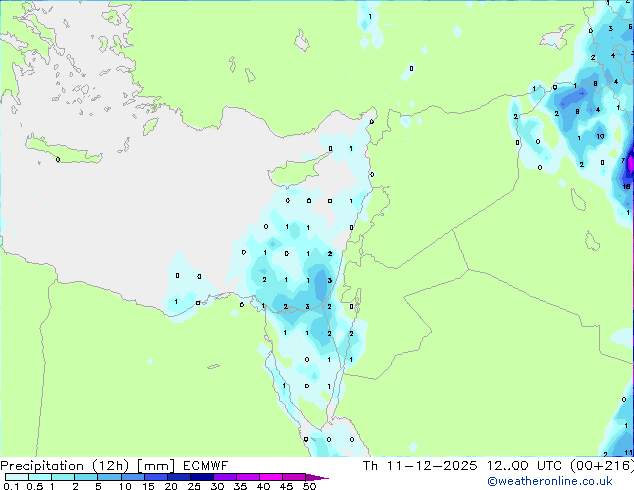Click the '50' legend scale label
The width and height of the screenshot is (634, 490).
point(310,486)
